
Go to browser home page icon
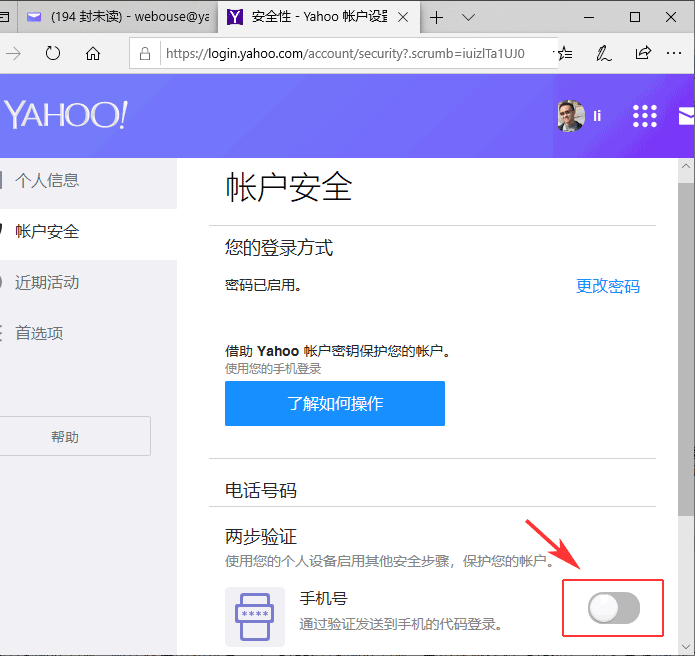pos(93,54)
